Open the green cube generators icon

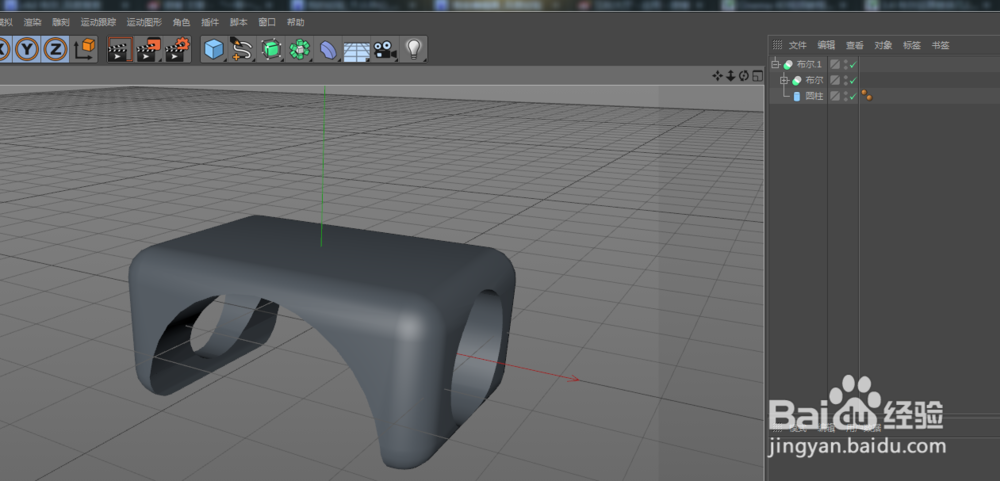[272, 49]
